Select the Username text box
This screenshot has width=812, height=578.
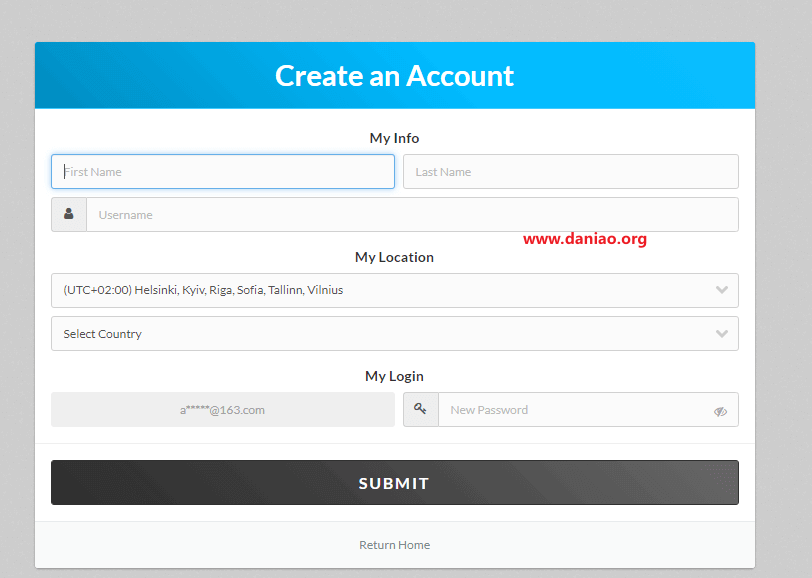pos(411,214)
